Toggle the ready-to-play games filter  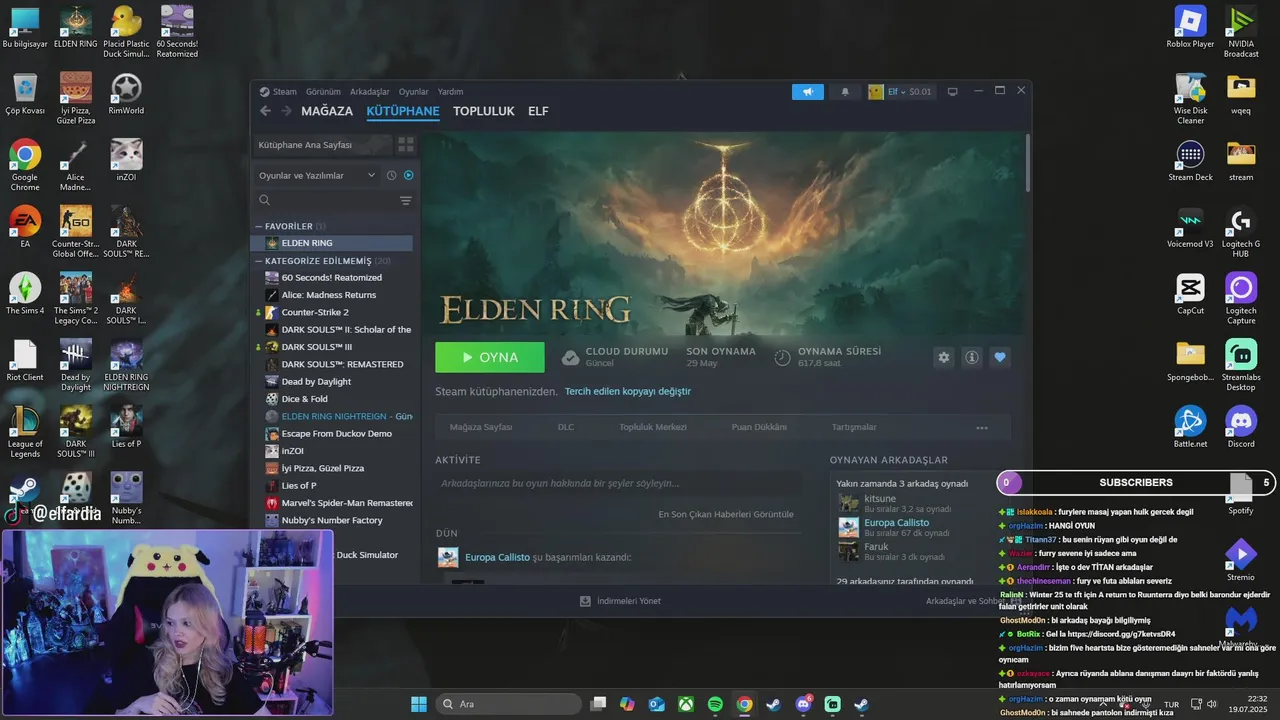pyautogui.click(x=408, y=175)
